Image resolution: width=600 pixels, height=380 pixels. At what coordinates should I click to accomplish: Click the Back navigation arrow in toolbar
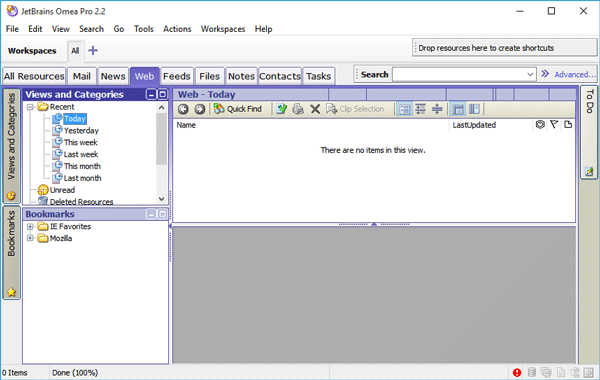[183, 109]
